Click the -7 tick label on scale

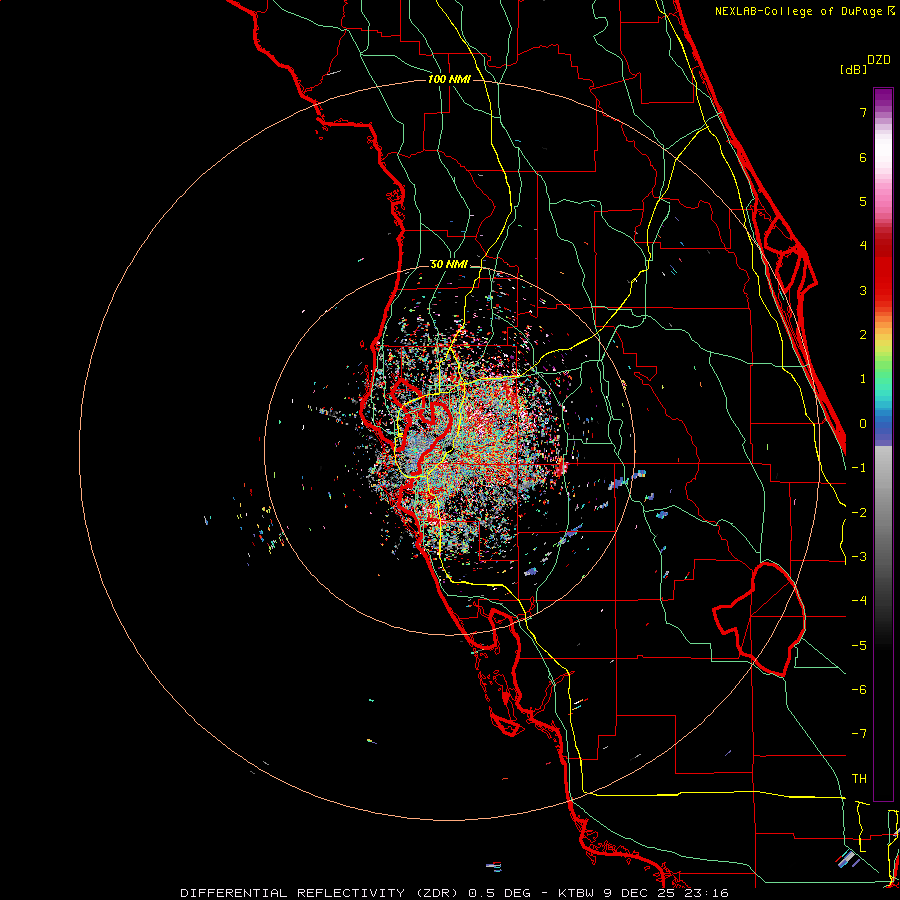click(859, 734)
